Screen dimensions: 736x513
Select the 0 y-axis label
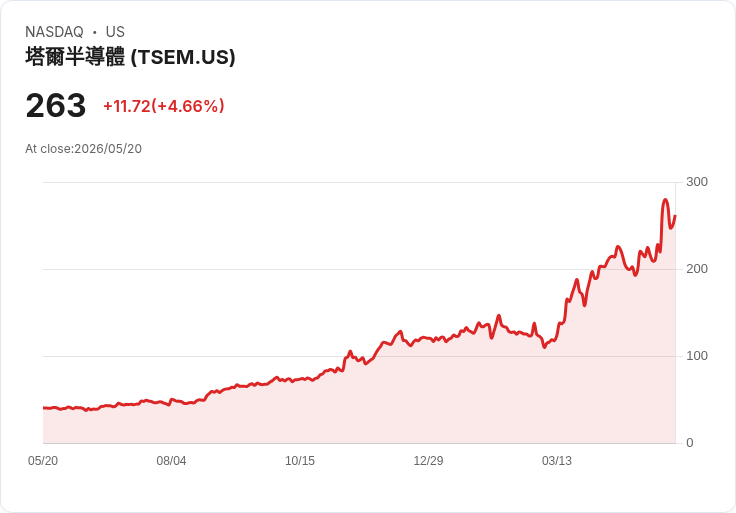point(690,443)
